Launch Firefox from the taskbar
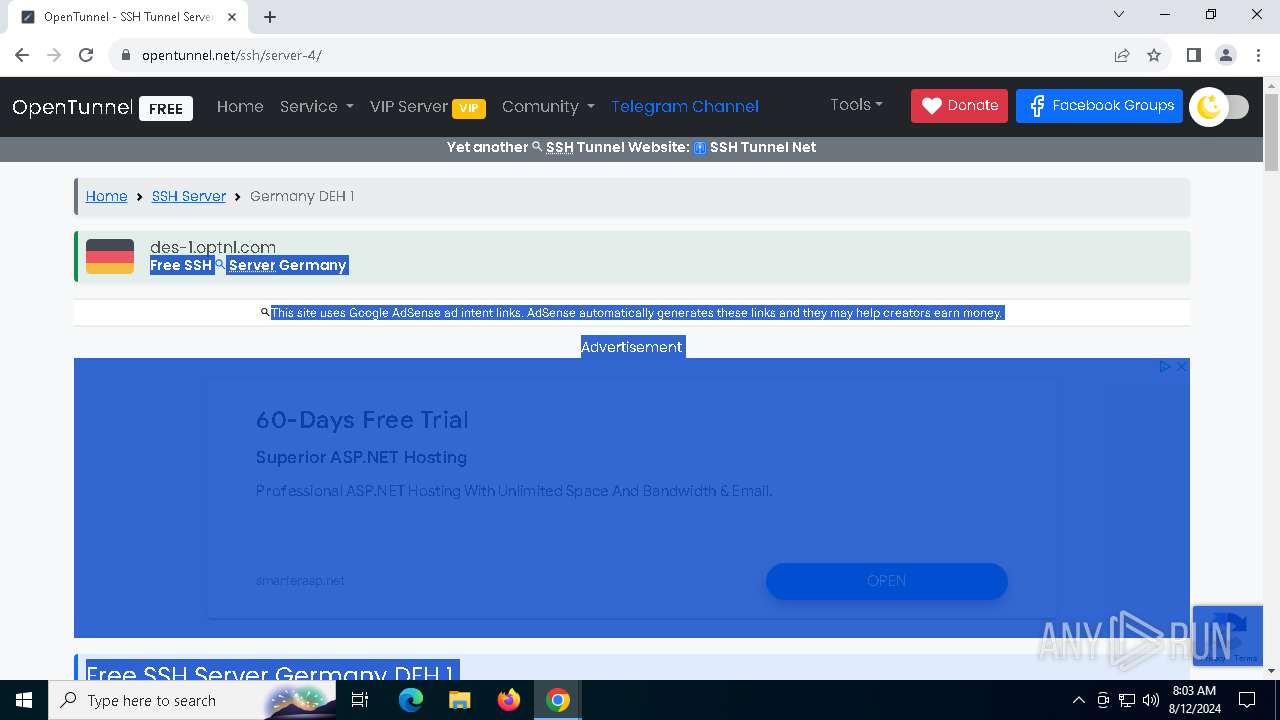The width and height of the screenshot is (1280, 720). tap(508, 700)
